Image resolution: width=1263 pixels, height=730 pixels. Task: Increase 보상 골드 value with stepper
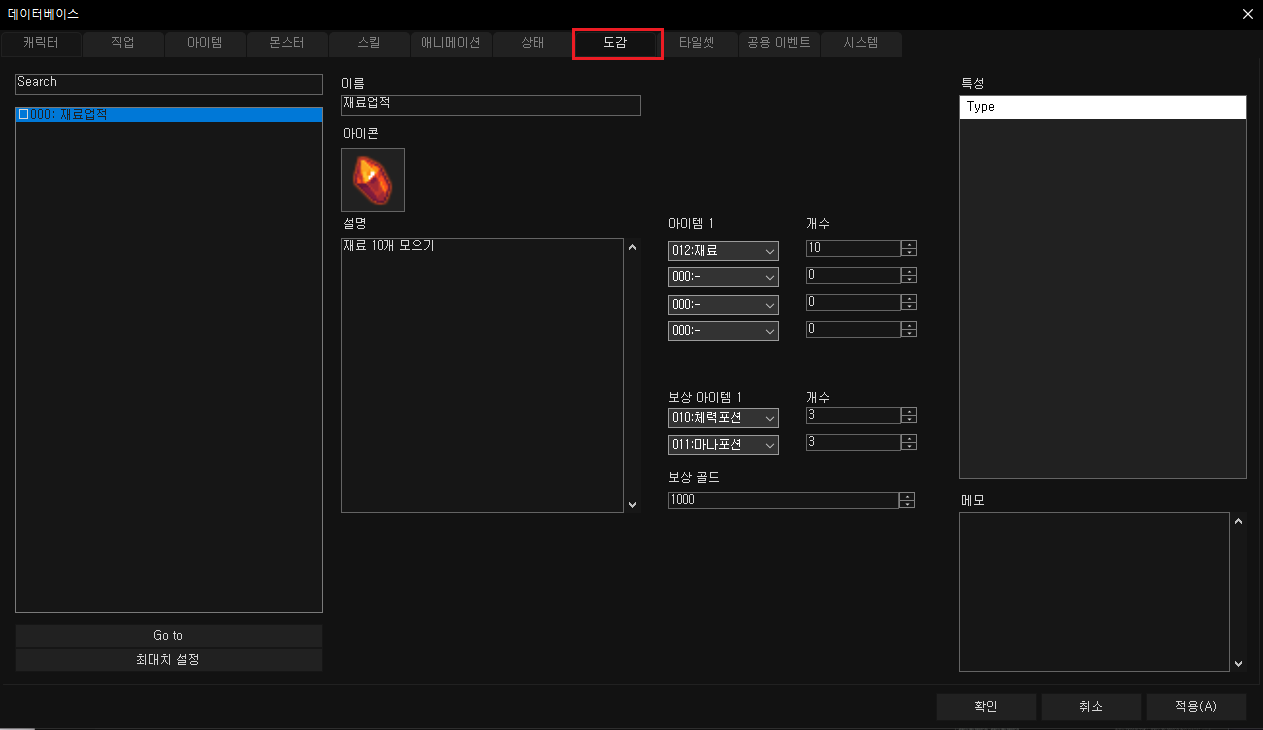907,496
